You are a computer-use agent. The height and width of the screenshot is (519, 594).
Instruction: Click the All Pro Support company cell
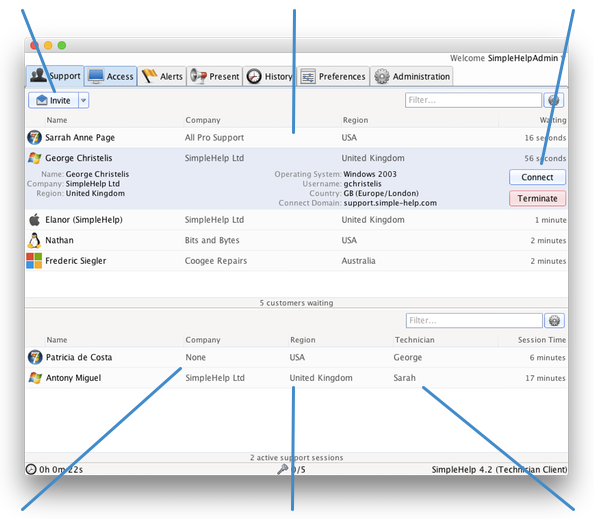[x=214, y=138]
